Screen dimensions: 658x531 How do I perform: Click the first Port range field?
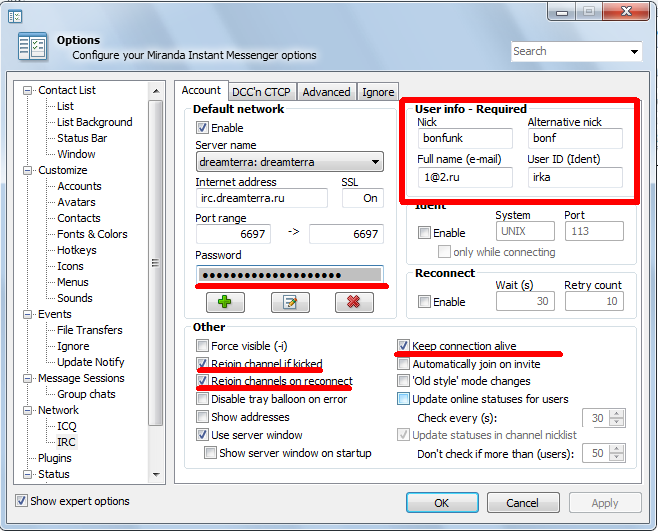(x=233, y=234)
